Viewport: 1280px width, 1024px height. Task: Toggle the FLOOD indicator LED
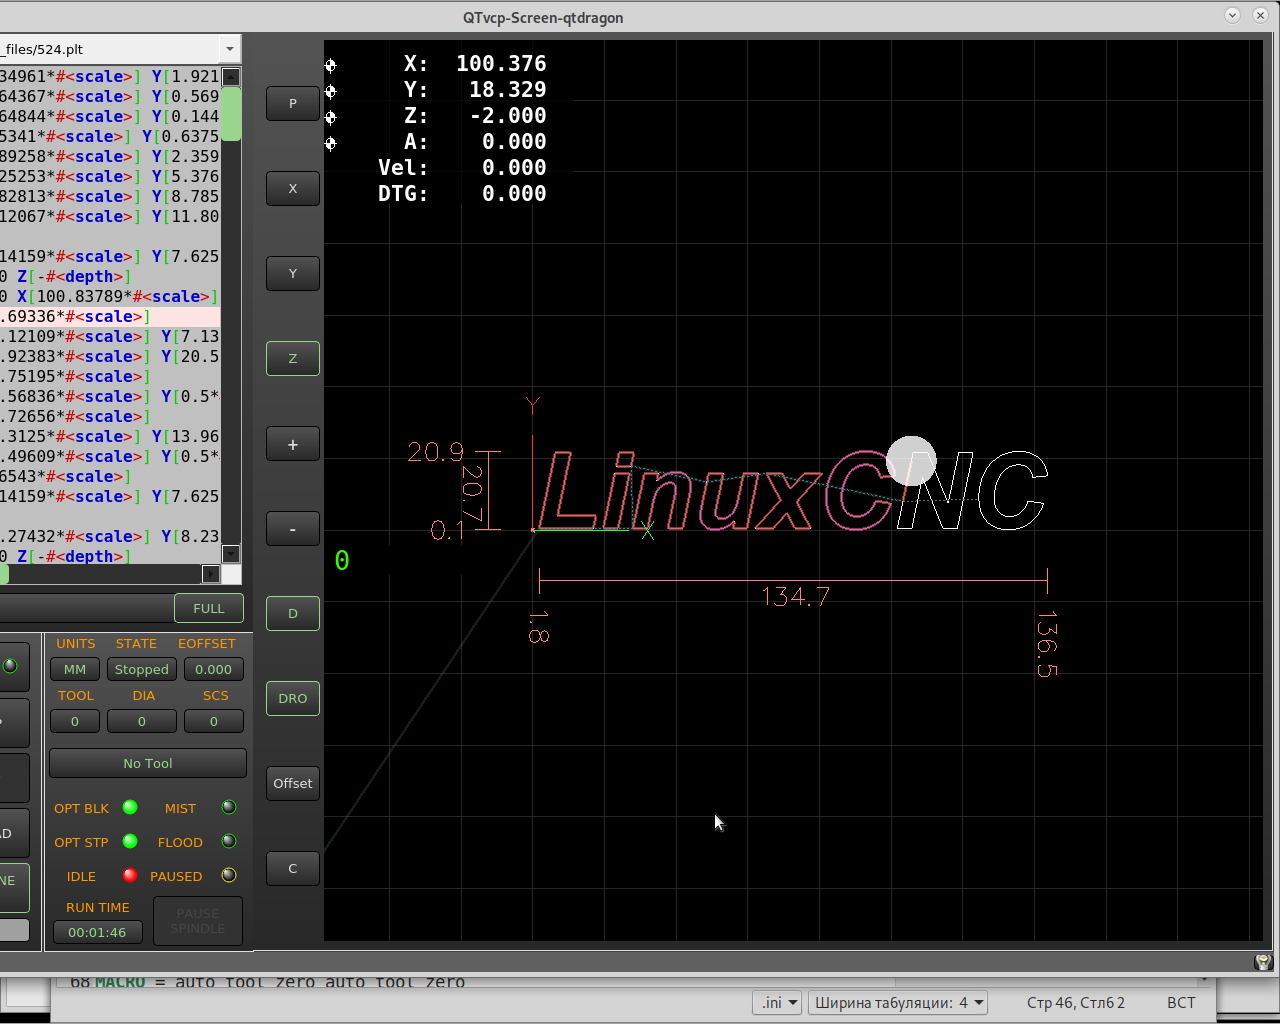pos(229,841)
